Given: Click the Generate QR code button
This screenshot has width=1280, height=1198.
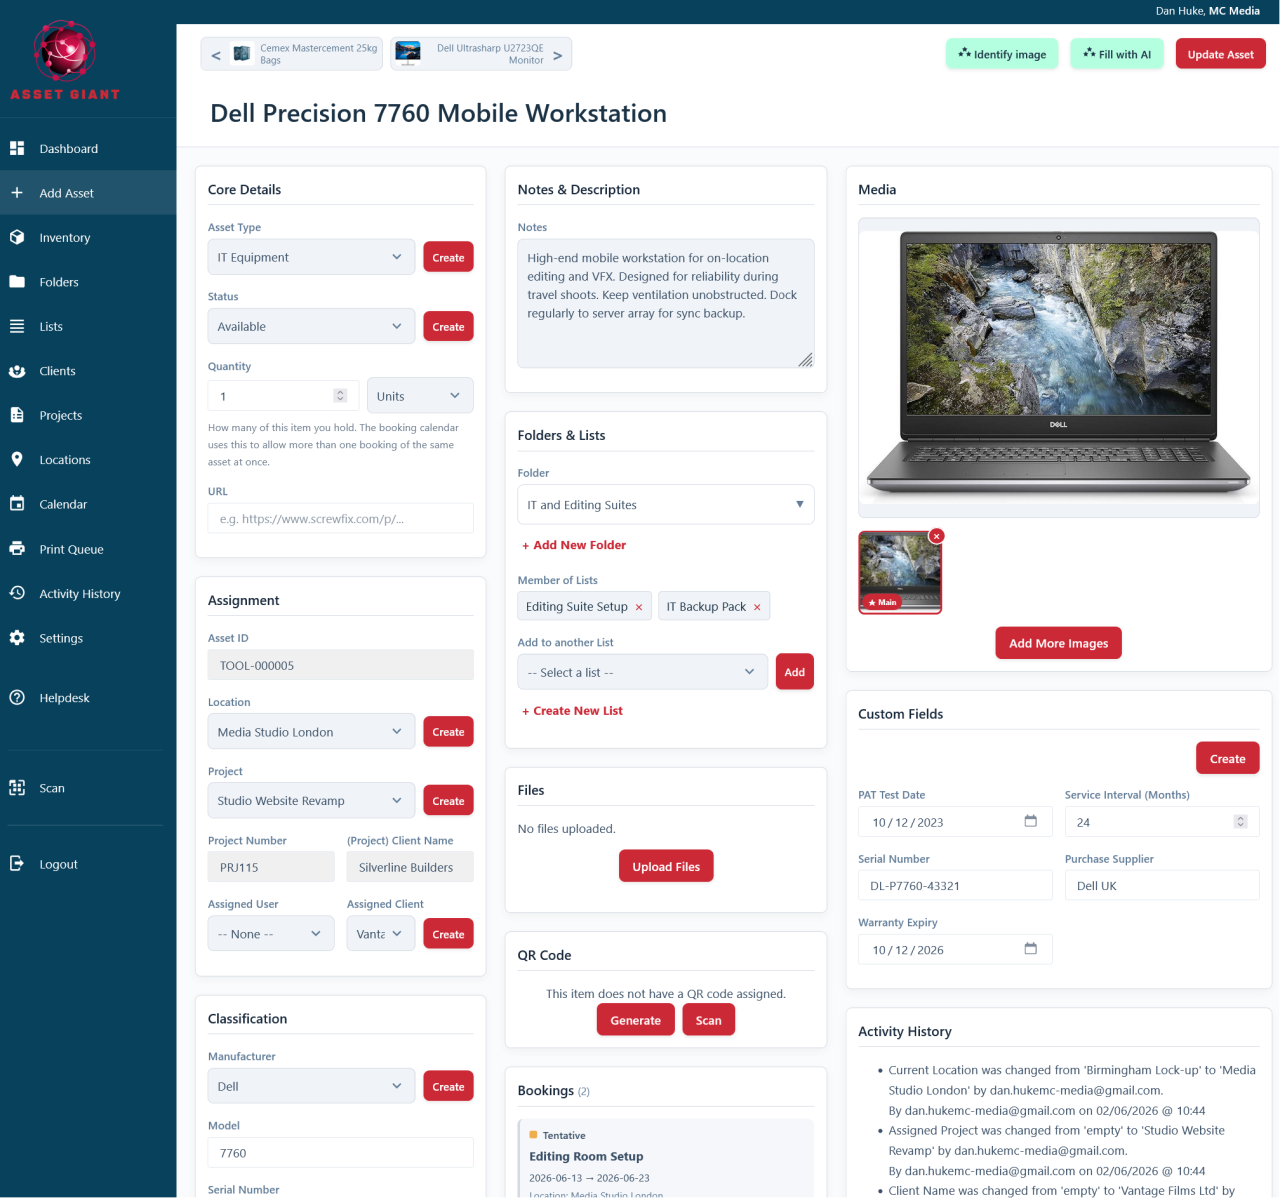Looking at the screenshot, I should click(x=636, y=1020).
